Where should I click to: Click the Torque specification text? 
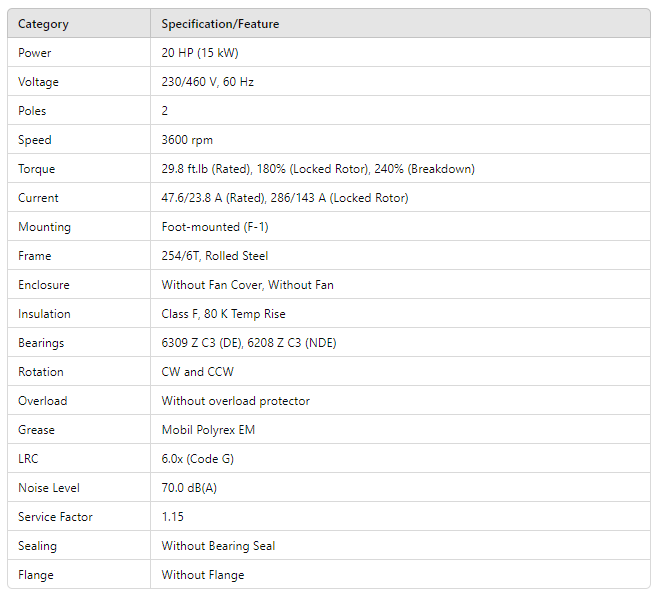pos(318,169)
